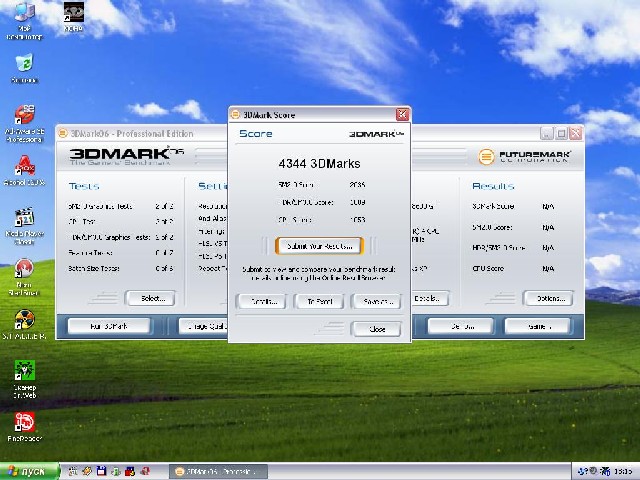Click taskbar clock
The height and width of the screenshot is (480, 640).
(624, 472)
